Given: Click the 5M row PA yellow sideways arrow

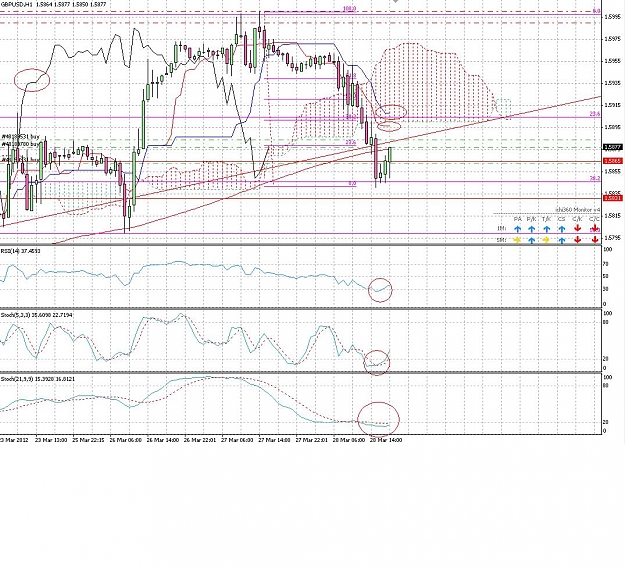Looking at the screenshot, I should coord(517,240).
